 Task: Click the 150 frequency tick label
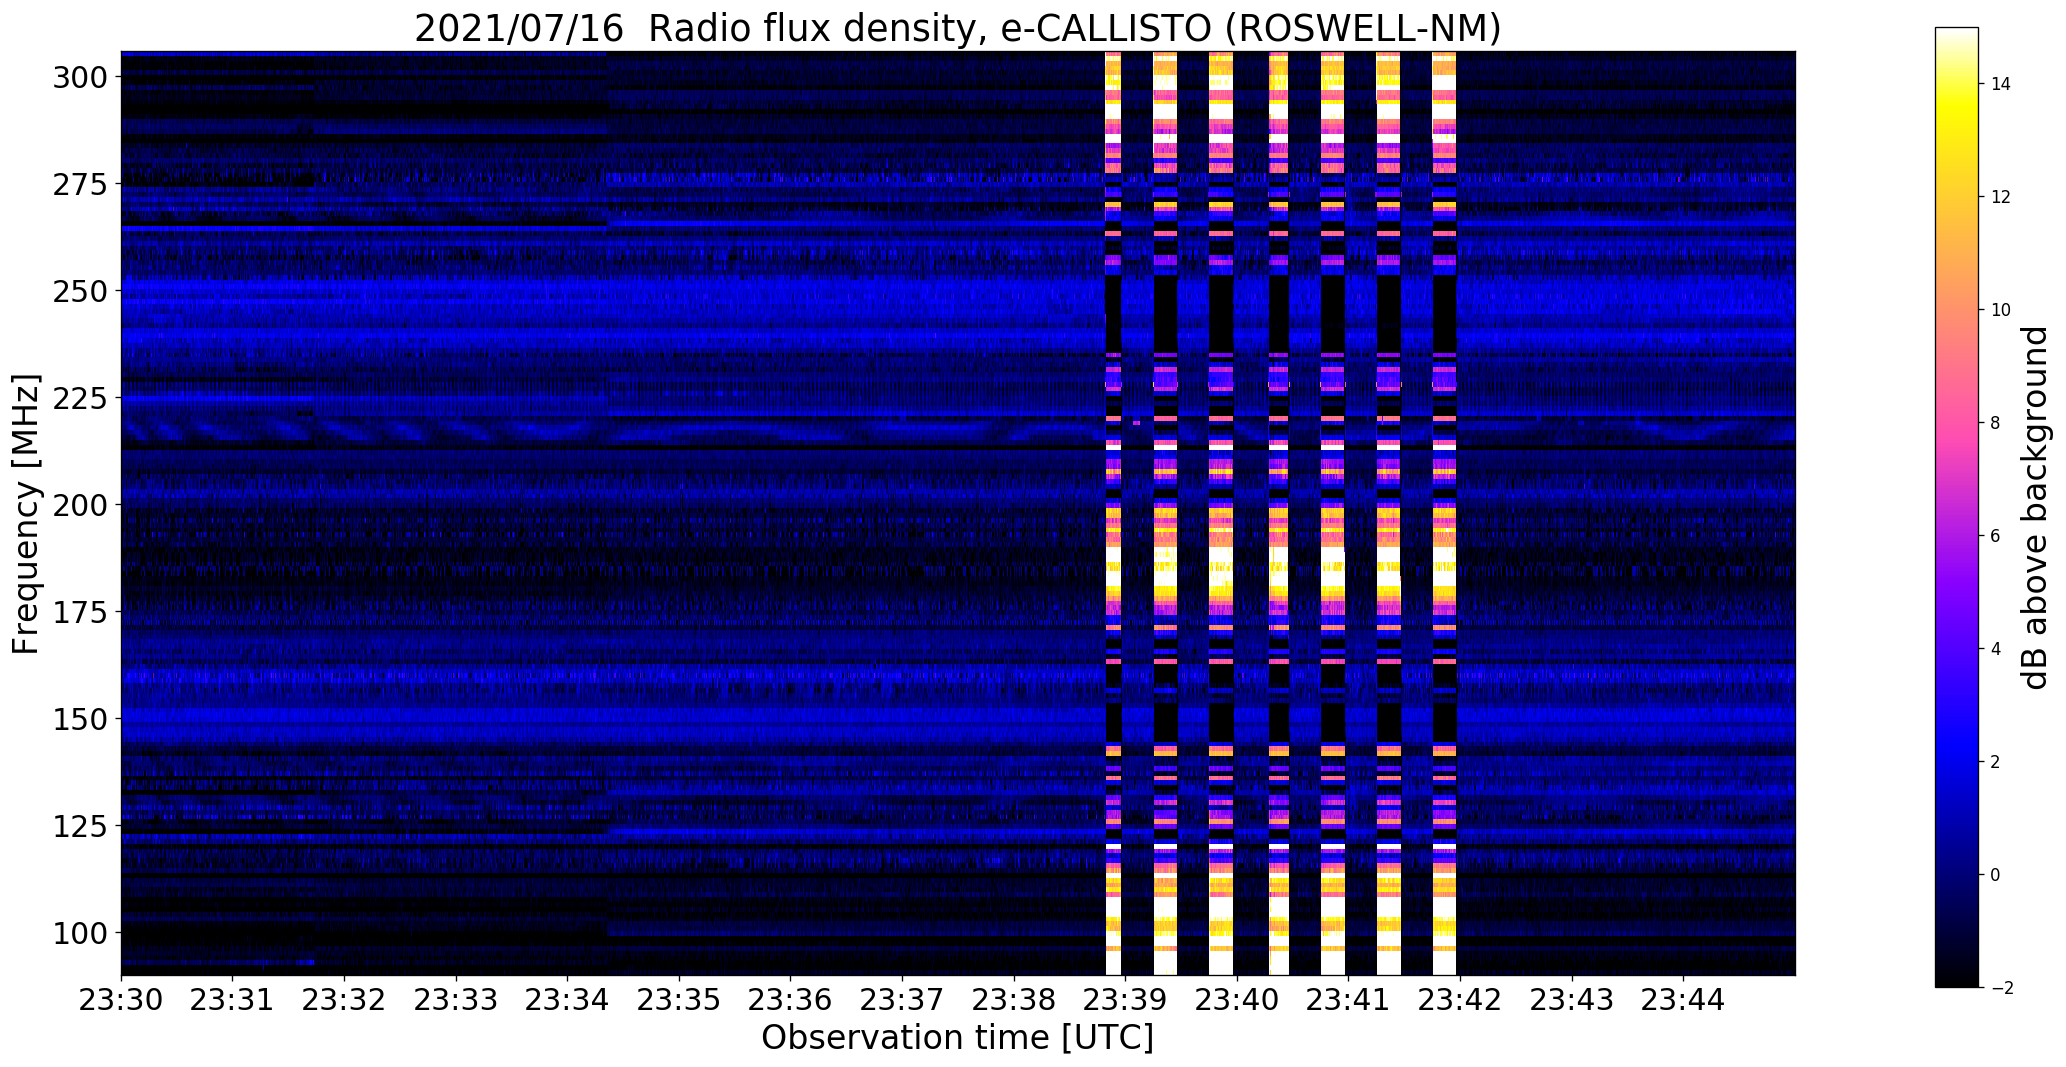click(79, 719)
